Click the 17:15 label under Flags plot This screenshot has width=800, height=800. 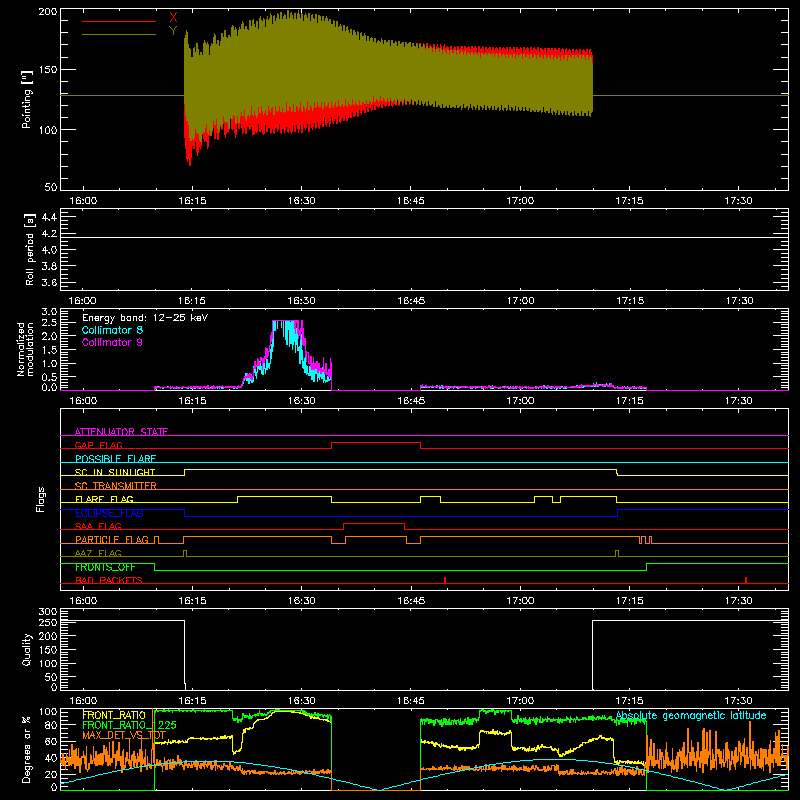[630, 601]
